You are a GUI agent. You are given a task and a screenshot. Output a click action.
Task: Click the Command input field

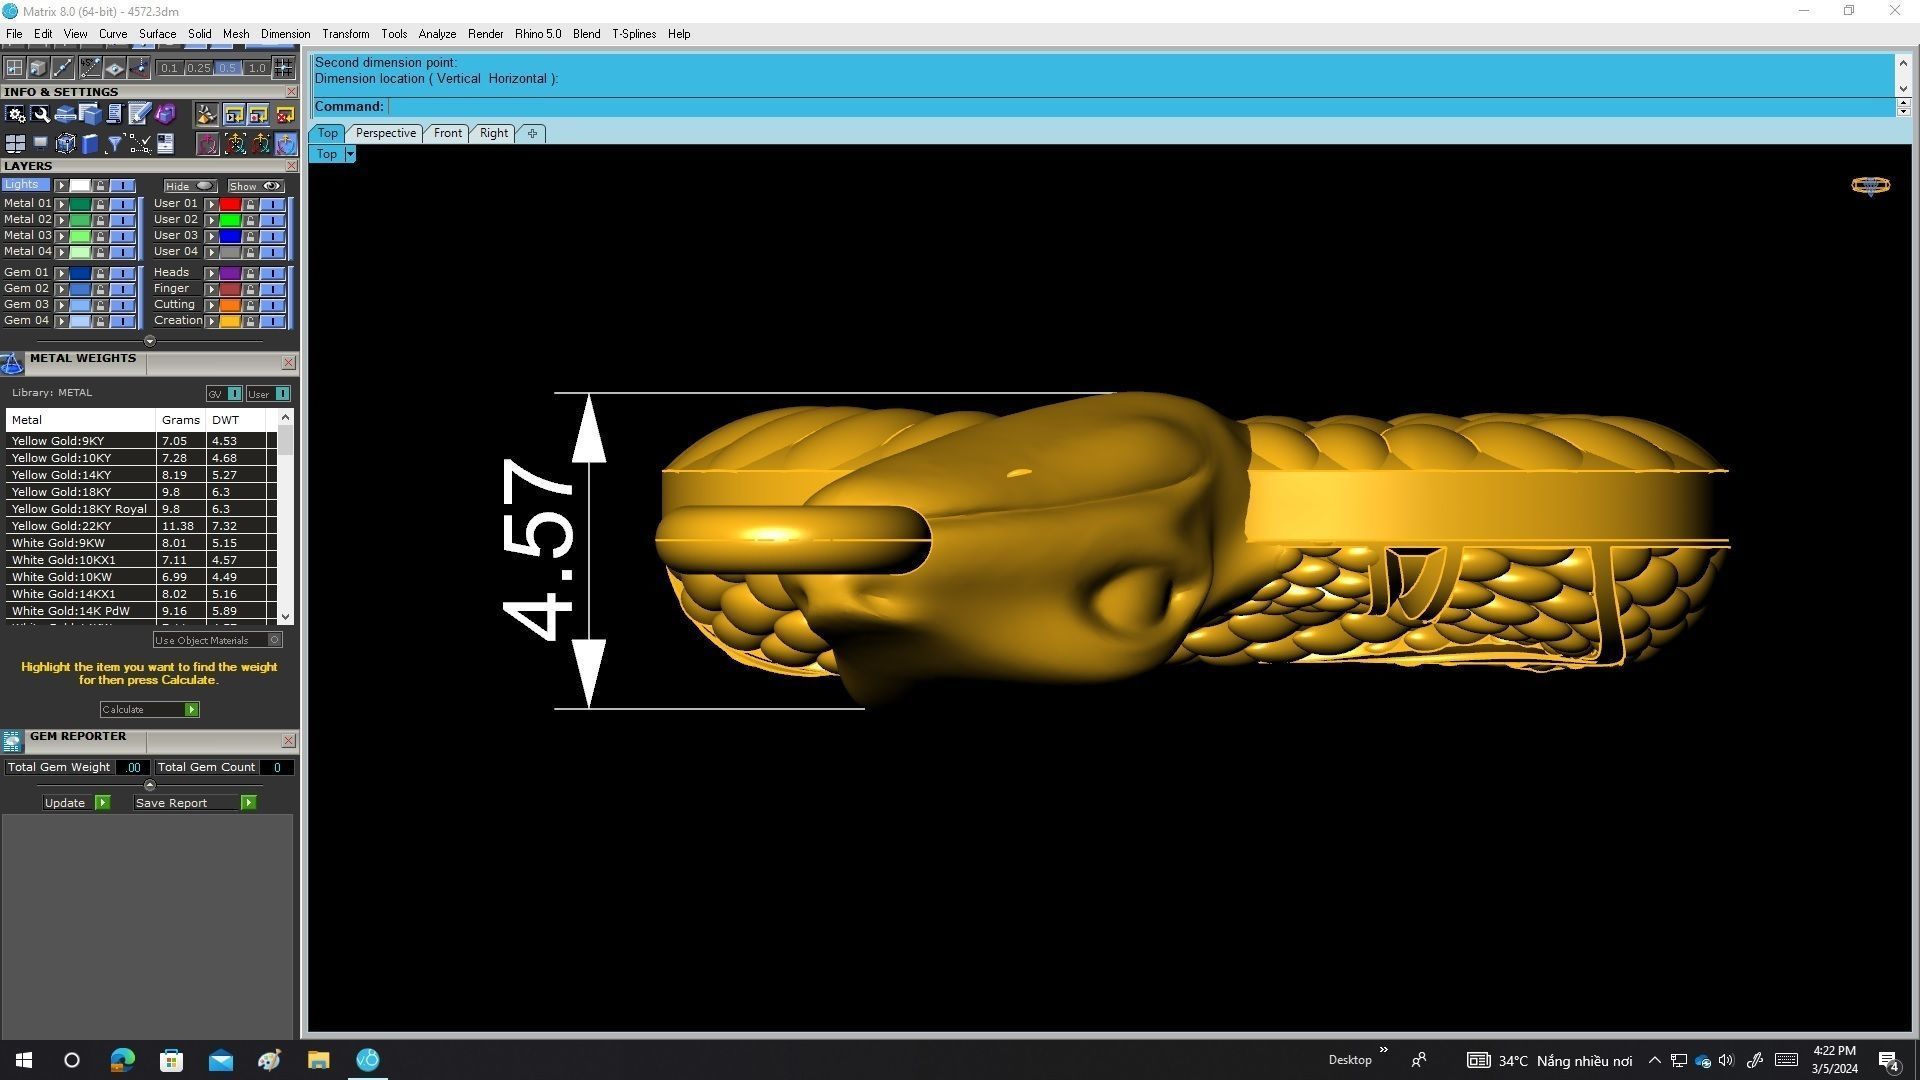1140,107
